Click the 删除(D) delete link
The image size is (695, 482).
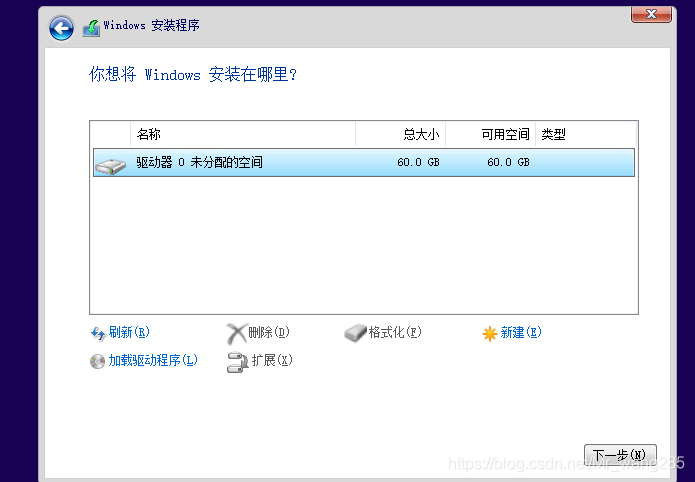tap(269, 332)
